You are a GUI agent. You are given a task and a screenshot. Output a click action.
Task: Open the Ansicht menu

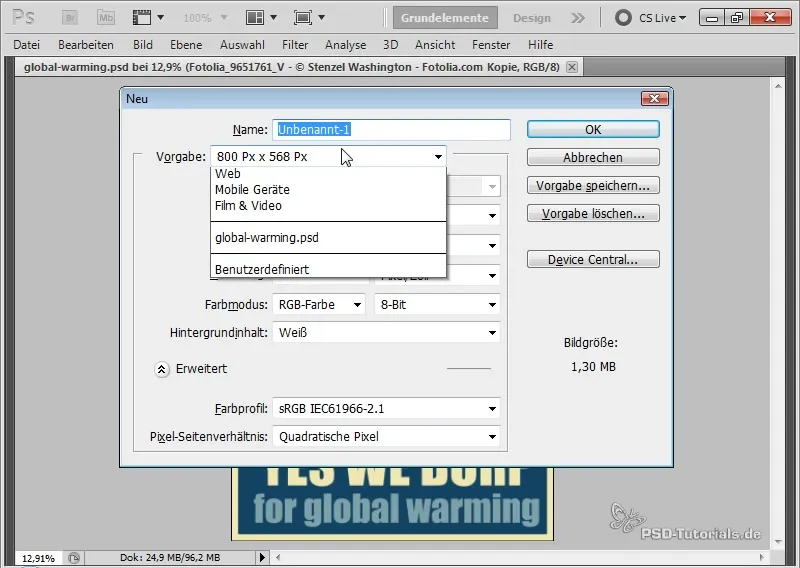435,45
